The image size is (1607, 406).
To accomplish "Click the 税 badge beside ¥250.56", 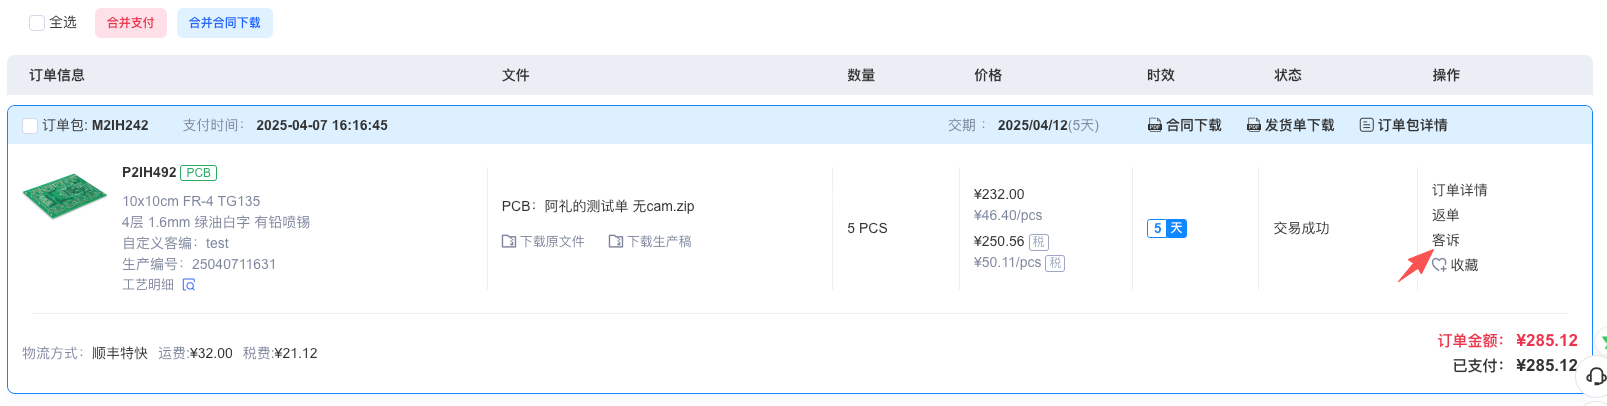I will [x=1039, y=242].
